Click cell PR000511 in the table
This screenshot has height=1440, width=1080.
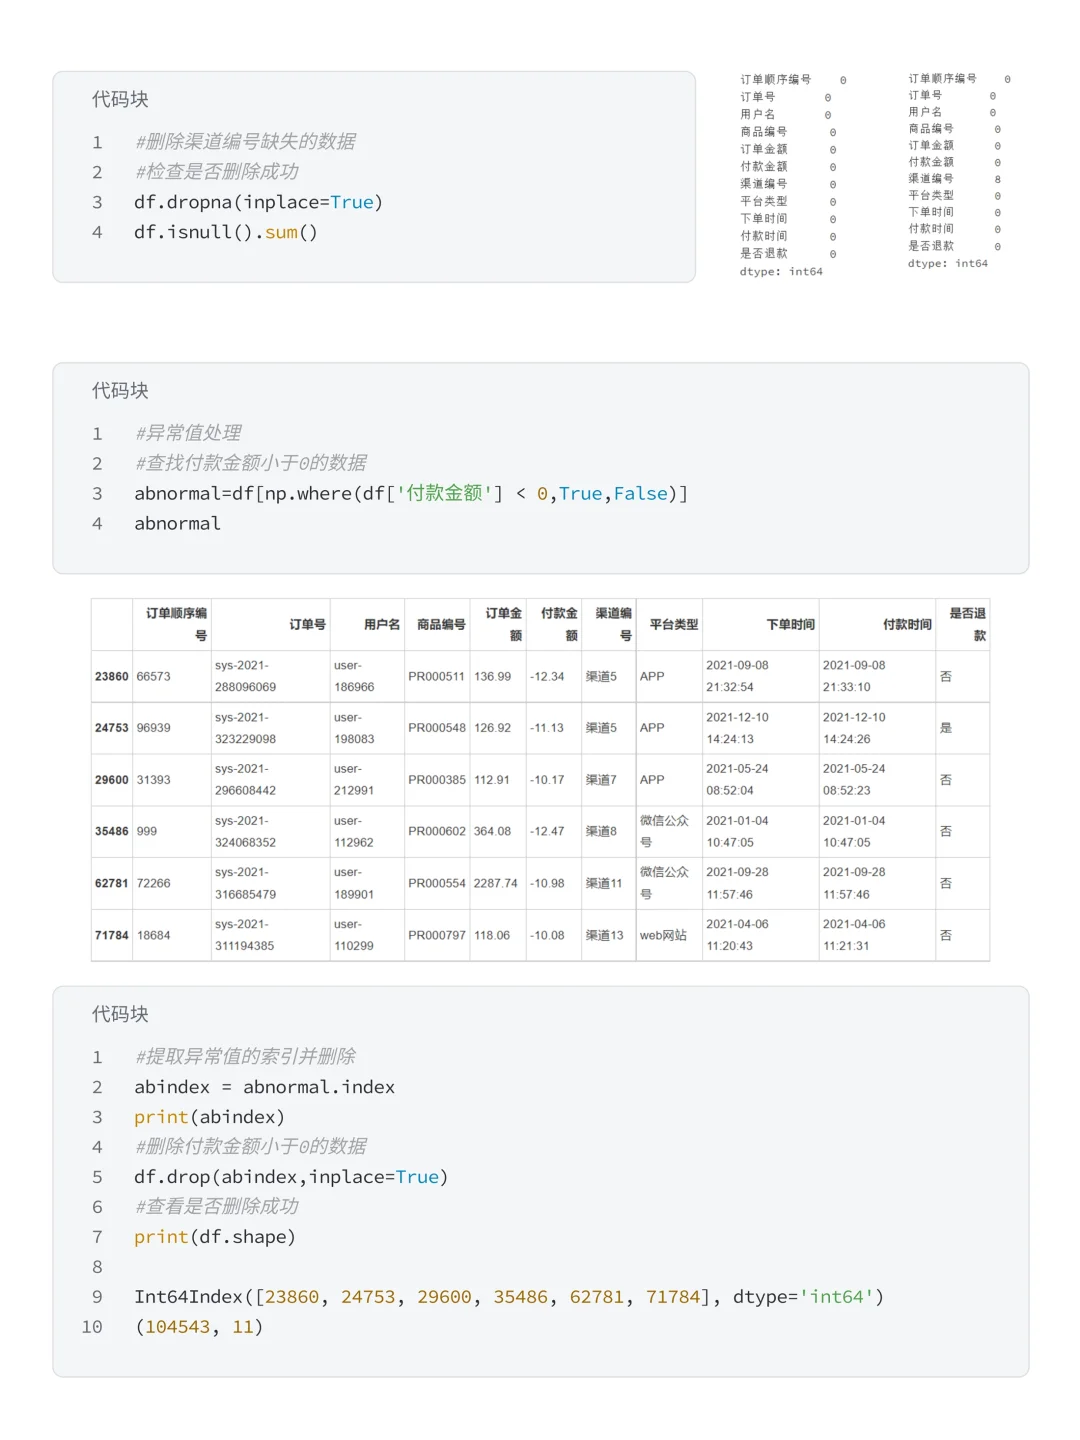coord(437,677)
